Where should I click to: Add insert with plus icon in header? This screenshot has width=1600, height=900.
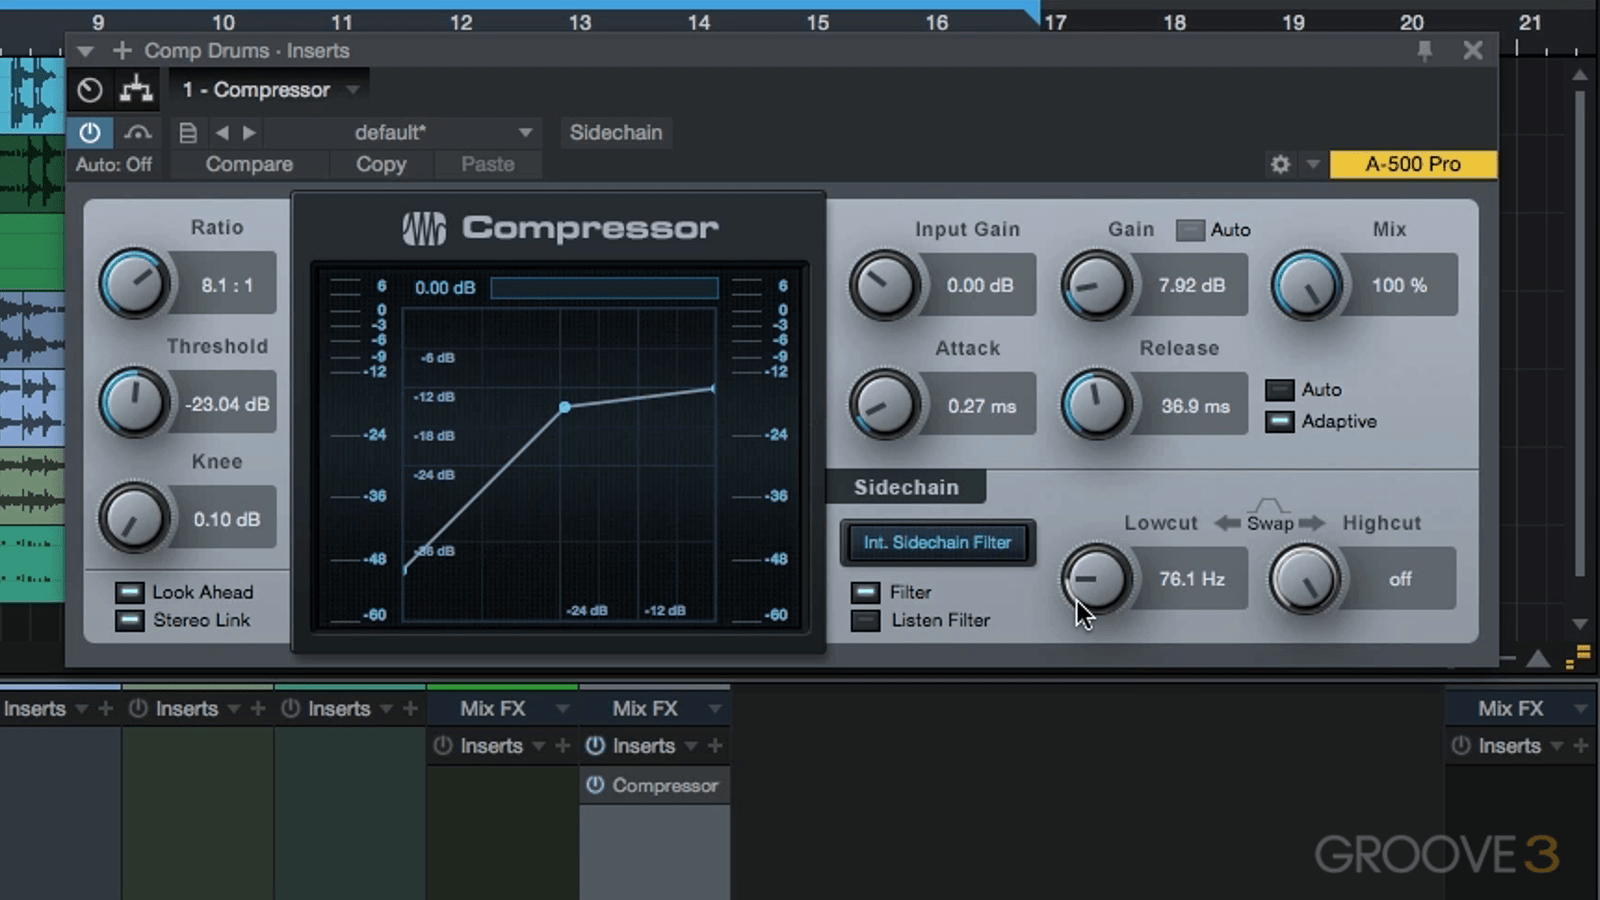point(122,50)
